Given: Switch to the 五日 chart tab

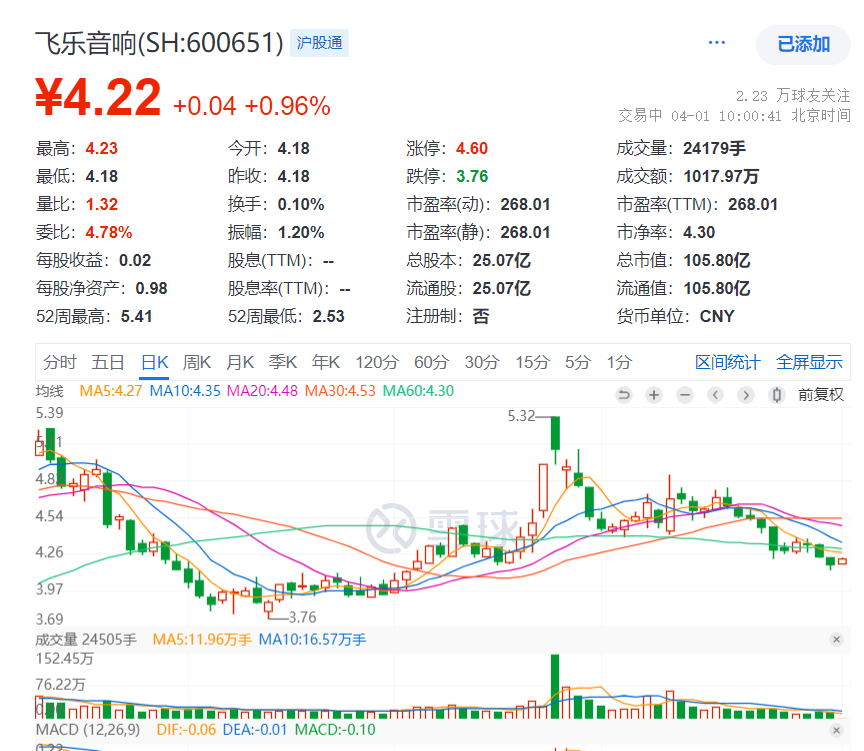Looking at the screenshot, I should click(x=107, y=362).
